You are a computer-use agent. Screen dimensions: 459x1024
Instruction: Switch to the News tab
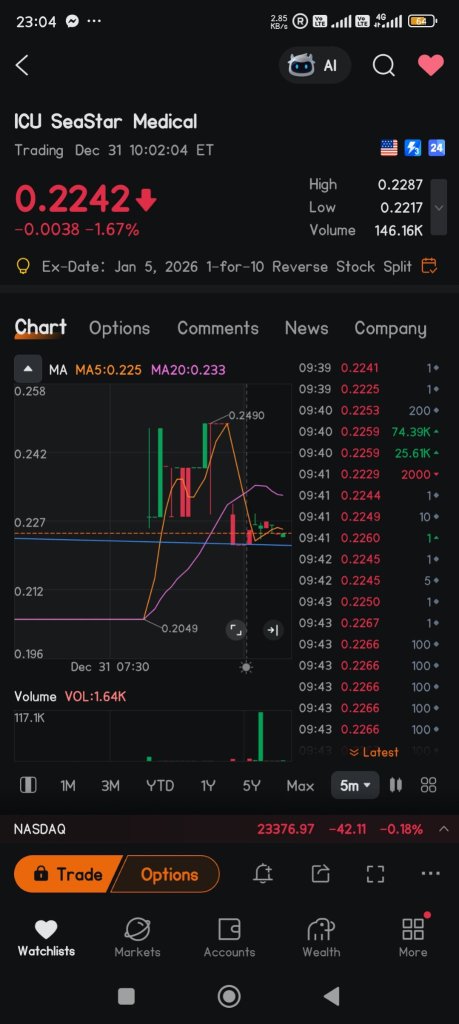click(x=306, y=328)
